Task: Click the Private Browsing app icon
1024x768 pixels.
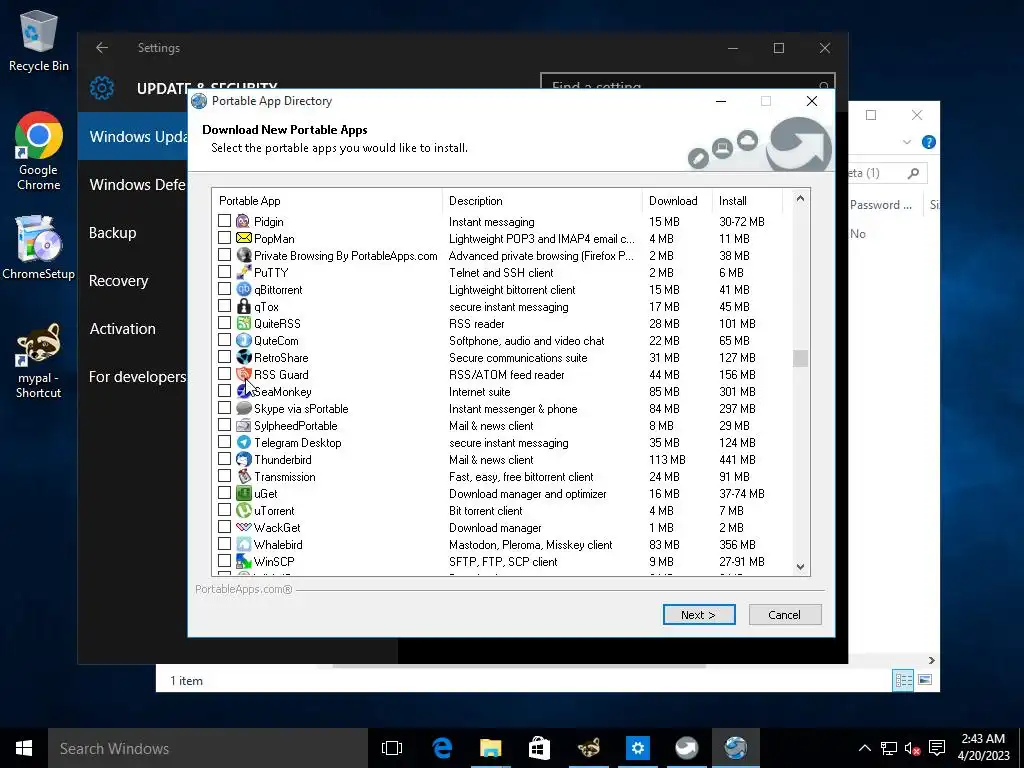Action: tap(244, 255)
